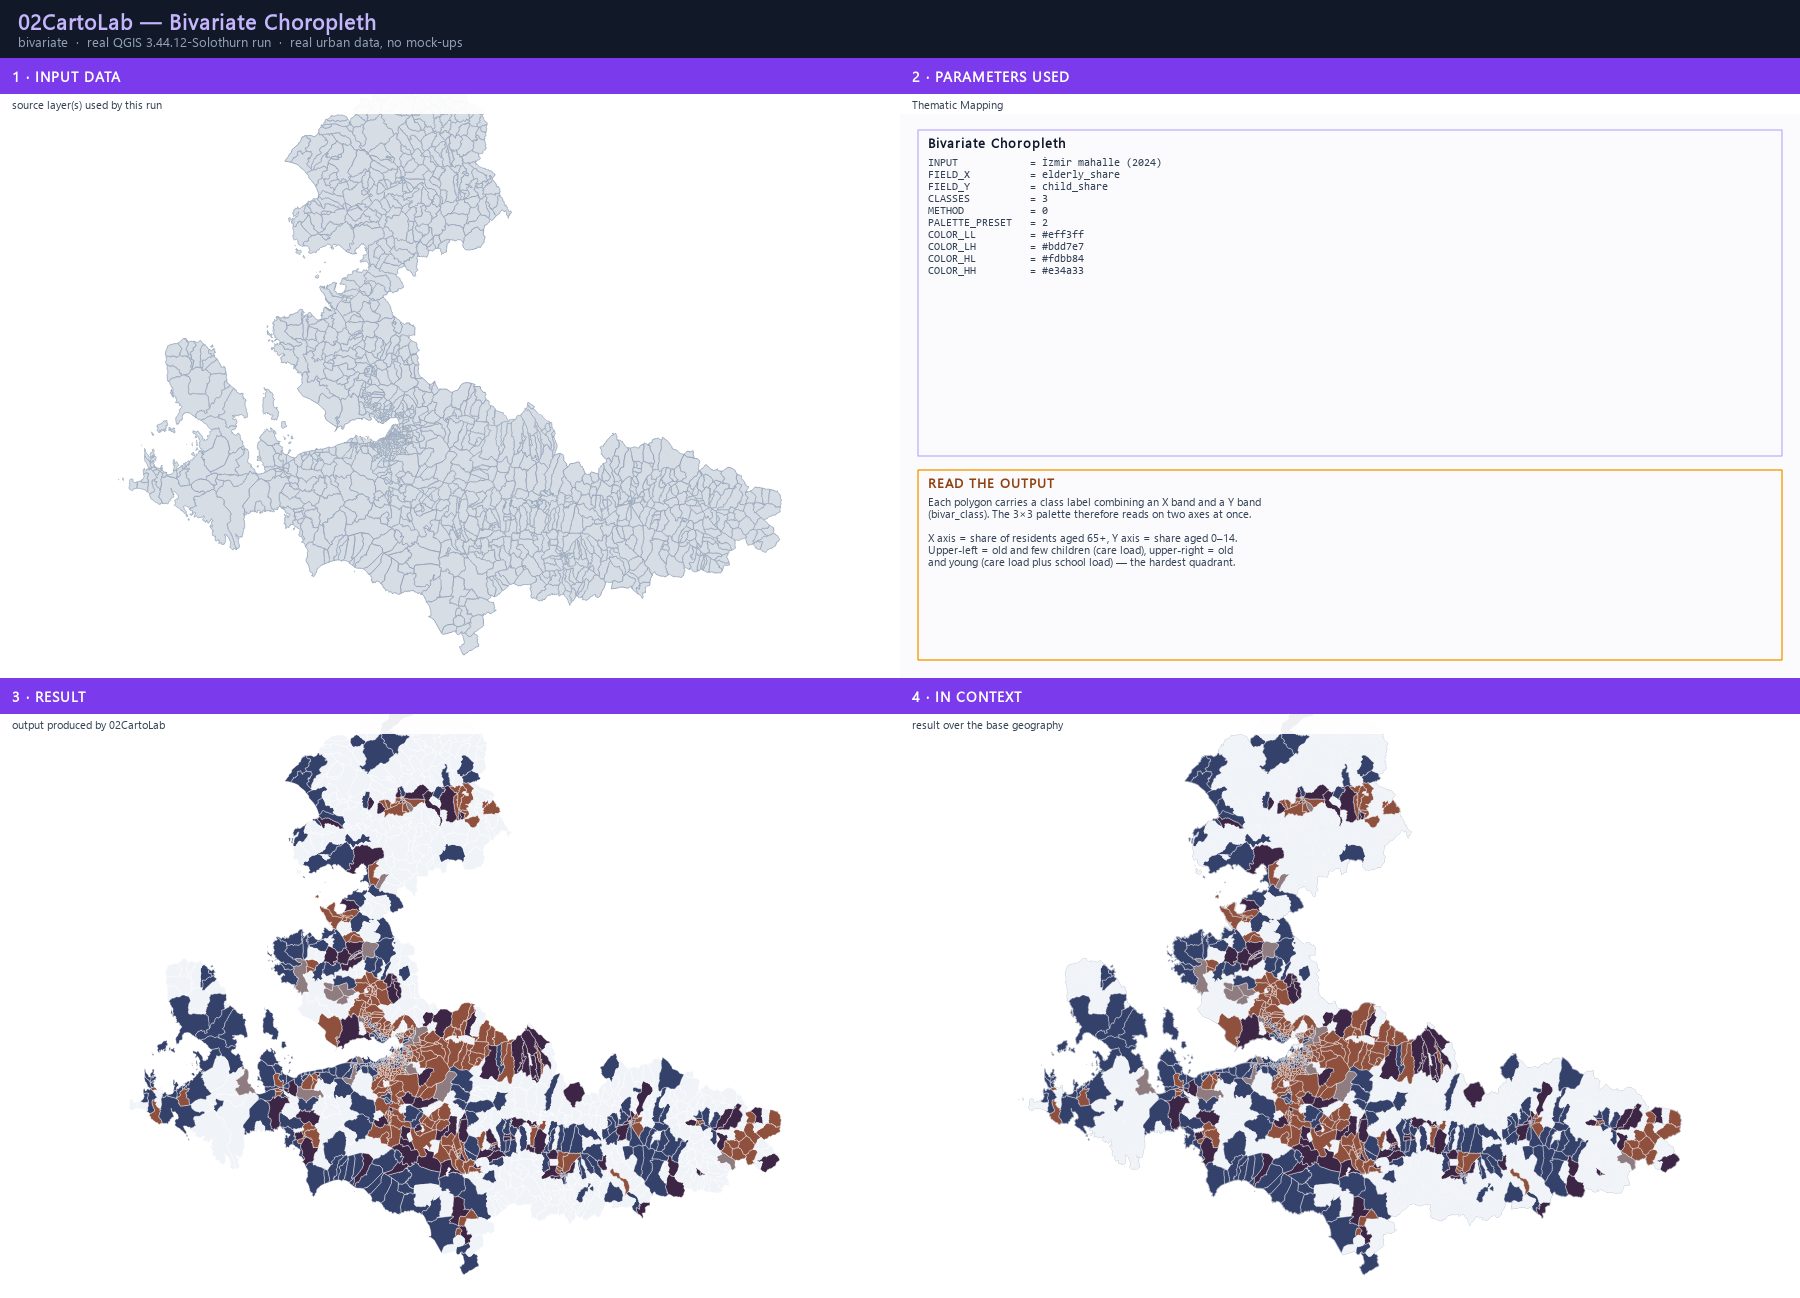This screenshot has height=1298, width=1800.
Task: Click the '02CartoLab — Bivariate Choropleth' title
Action: 197,22
